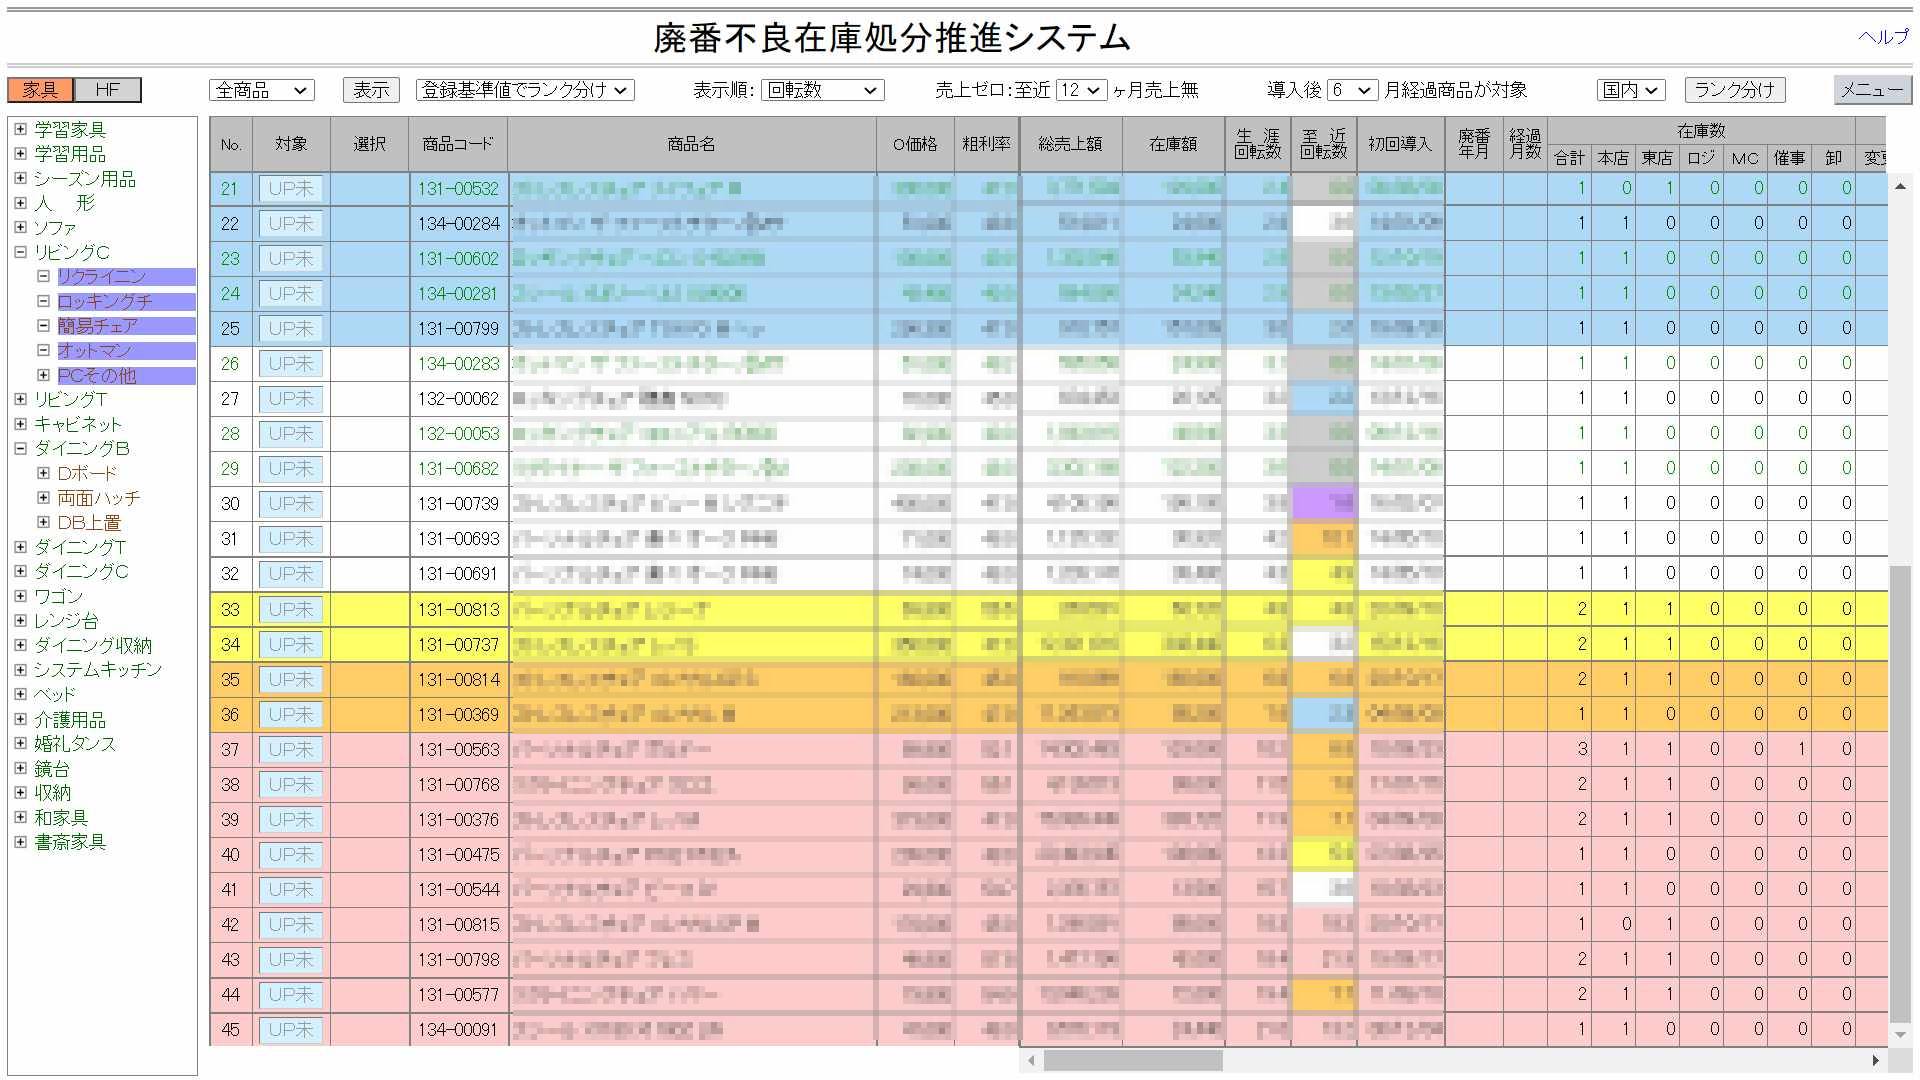
Task: Select オットマン in the category tree
Action: click(94, 351)
